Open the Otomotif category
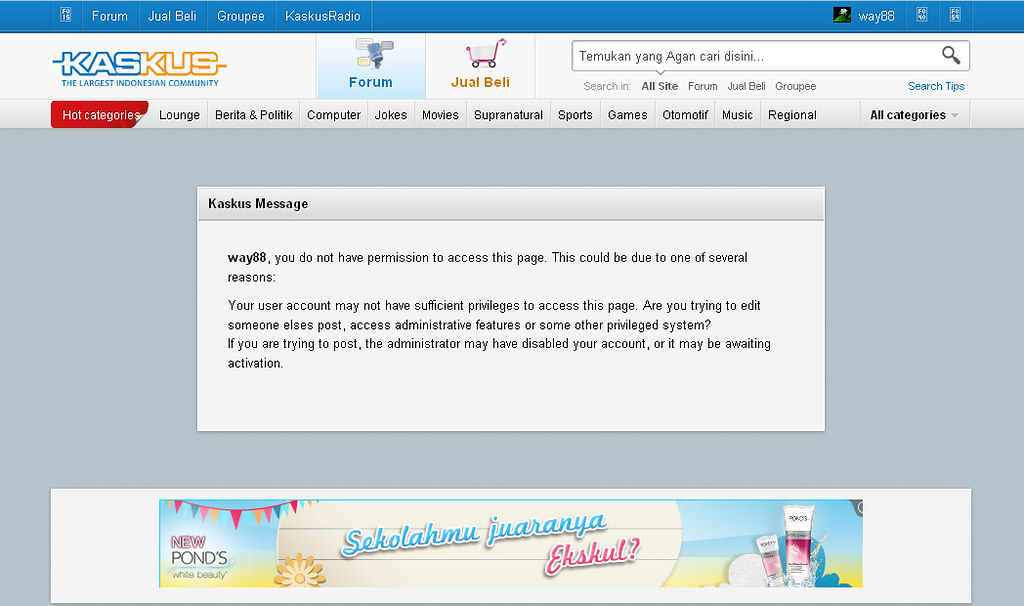Viewport: 1024px width, 606px height. [x=685, y=115]
